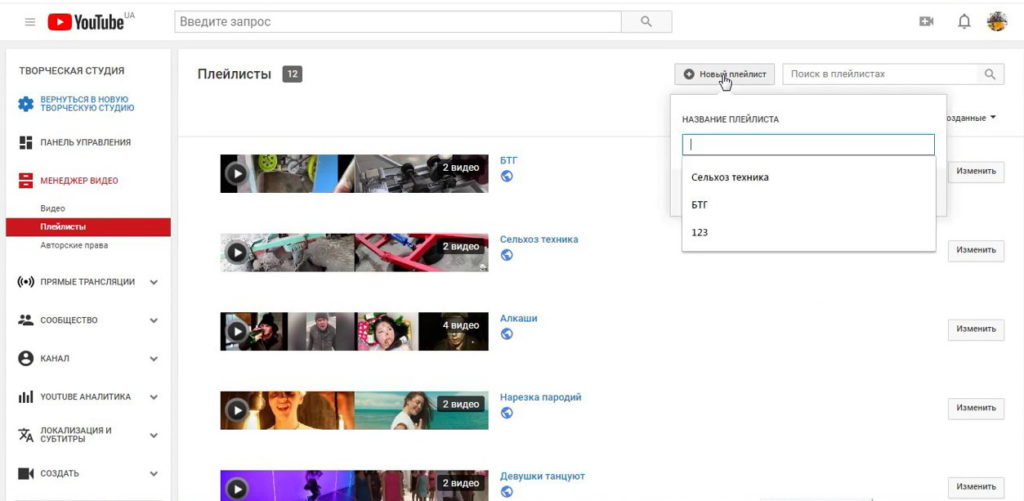Click the playlist search magnifier icon

(990, 74)
